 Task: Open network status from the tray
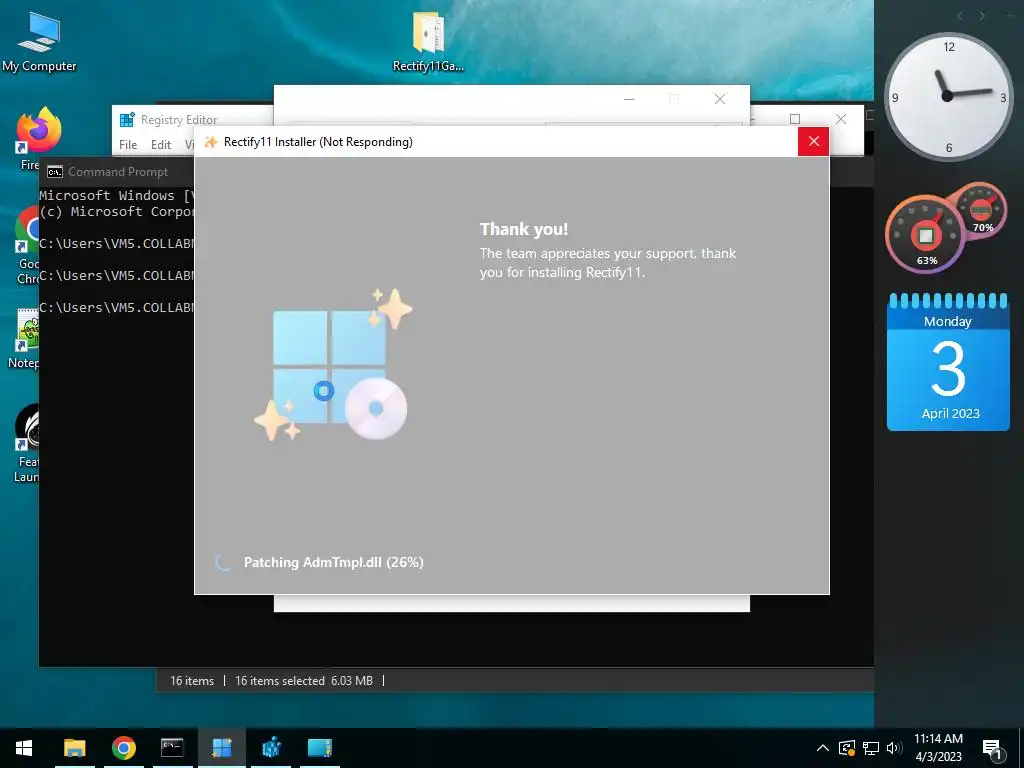(871, 748)
